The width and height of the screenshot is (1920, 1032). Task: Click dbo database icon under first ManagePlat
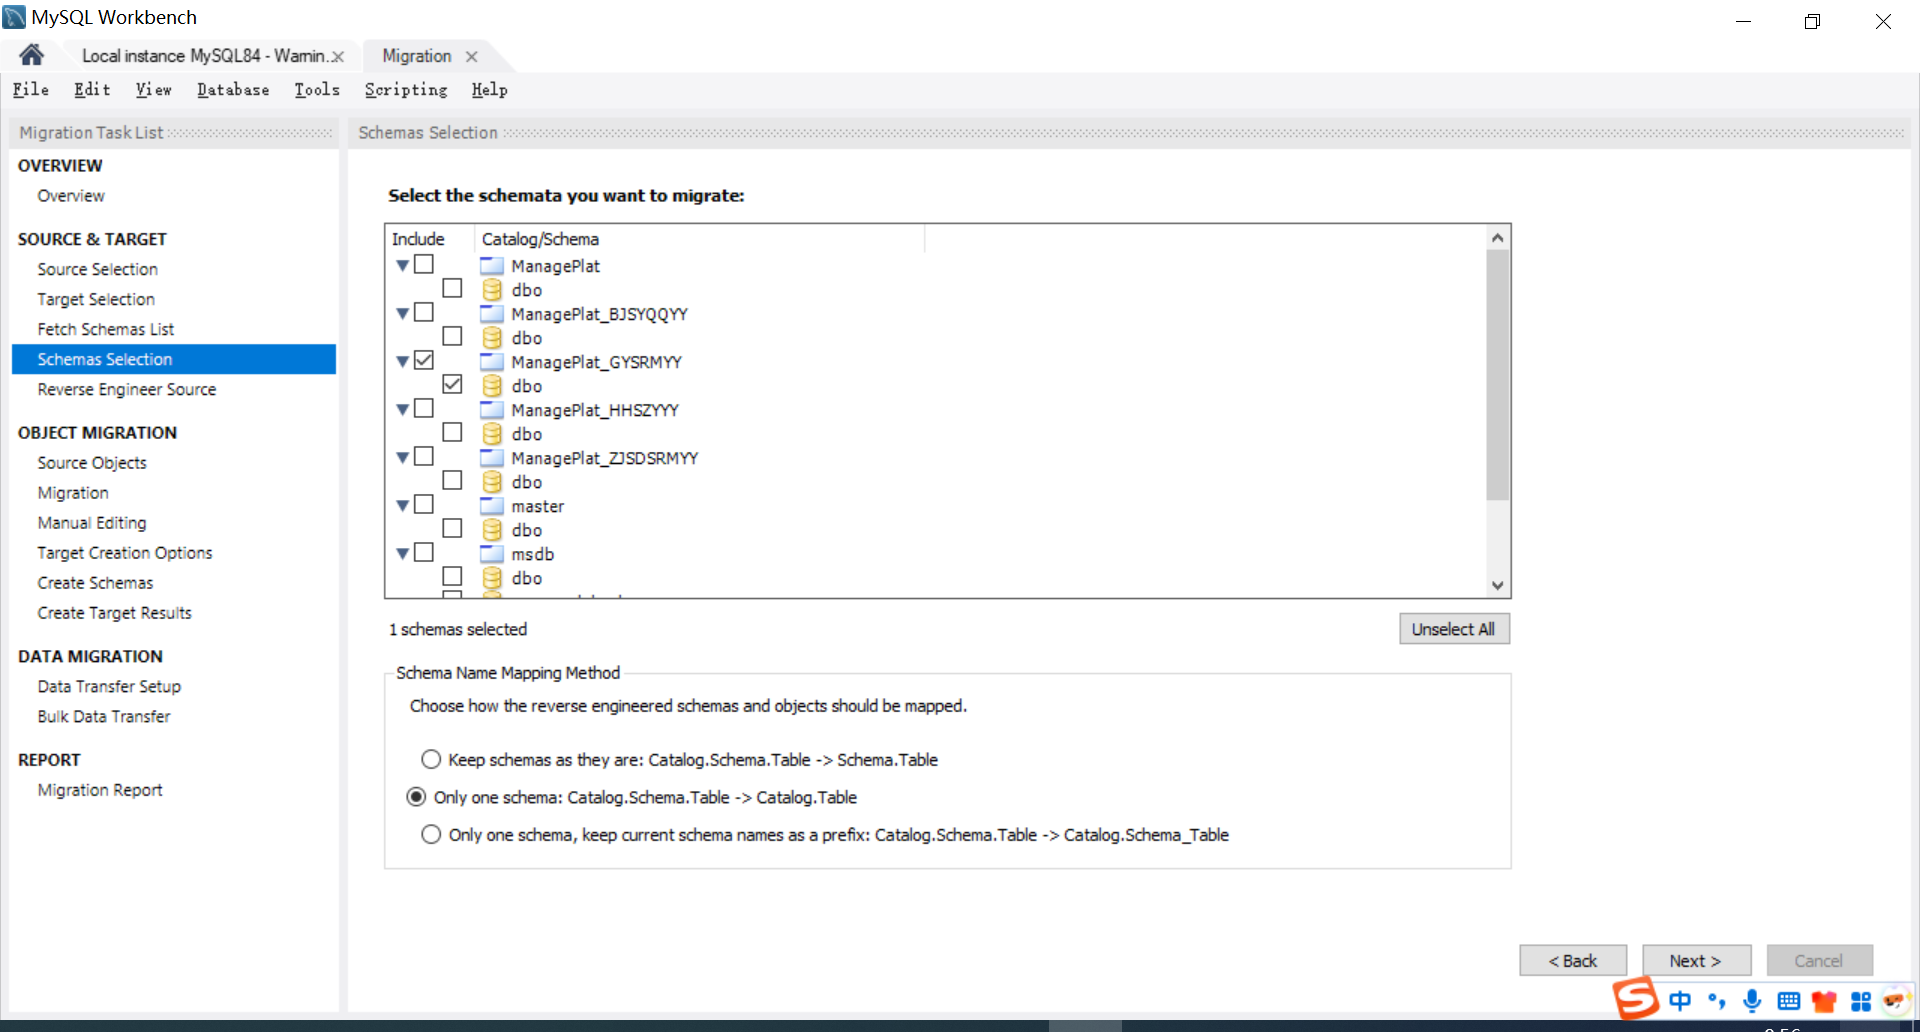point(492,289)
